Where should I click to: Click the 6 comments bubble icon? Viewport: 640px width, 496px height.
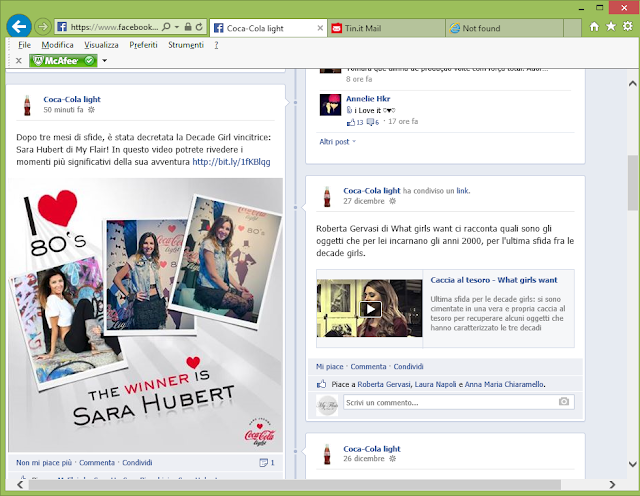[371, 122]
